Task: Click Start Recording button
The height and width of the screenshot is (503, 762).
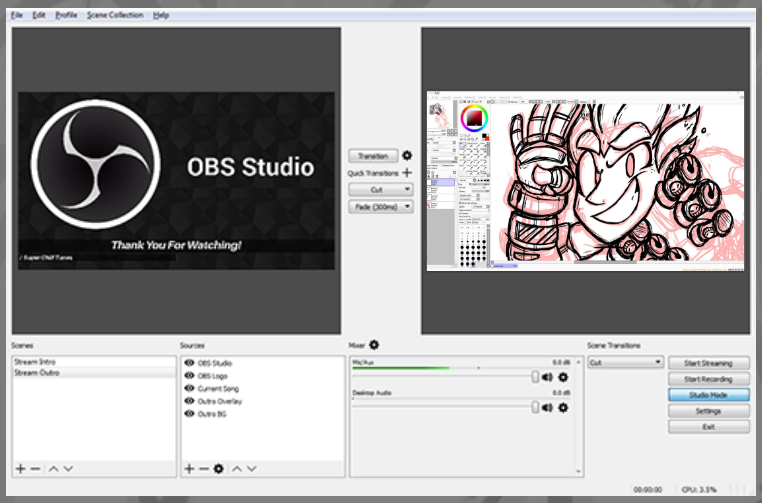Action: (x=709, y=379)
